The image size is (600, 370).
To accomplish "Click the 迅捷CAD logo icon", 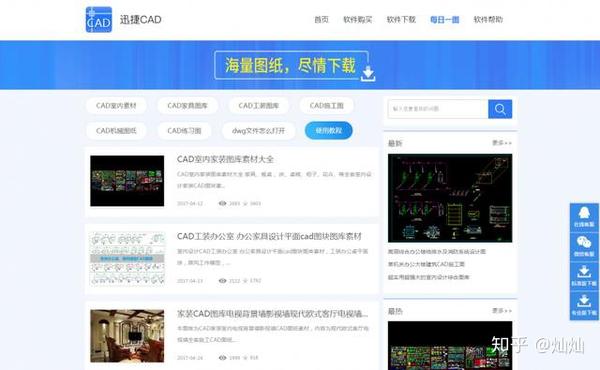I will [x=99, y=20].
